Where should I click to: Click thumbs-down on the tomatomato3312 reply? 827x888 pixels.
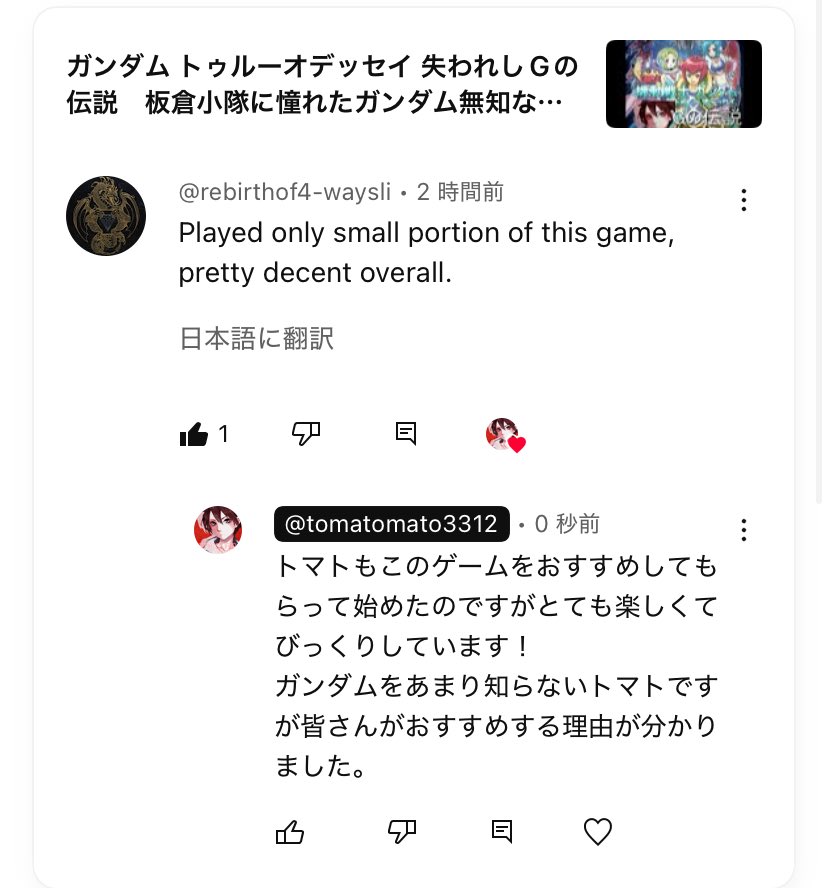click(402, 832)
